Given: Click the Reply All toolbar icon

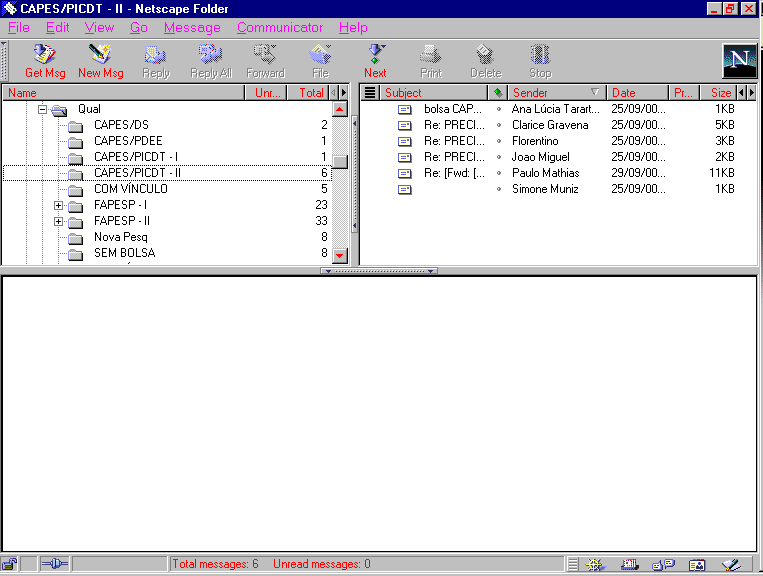Looking at the screenshot, I should [x=211, y=54].
